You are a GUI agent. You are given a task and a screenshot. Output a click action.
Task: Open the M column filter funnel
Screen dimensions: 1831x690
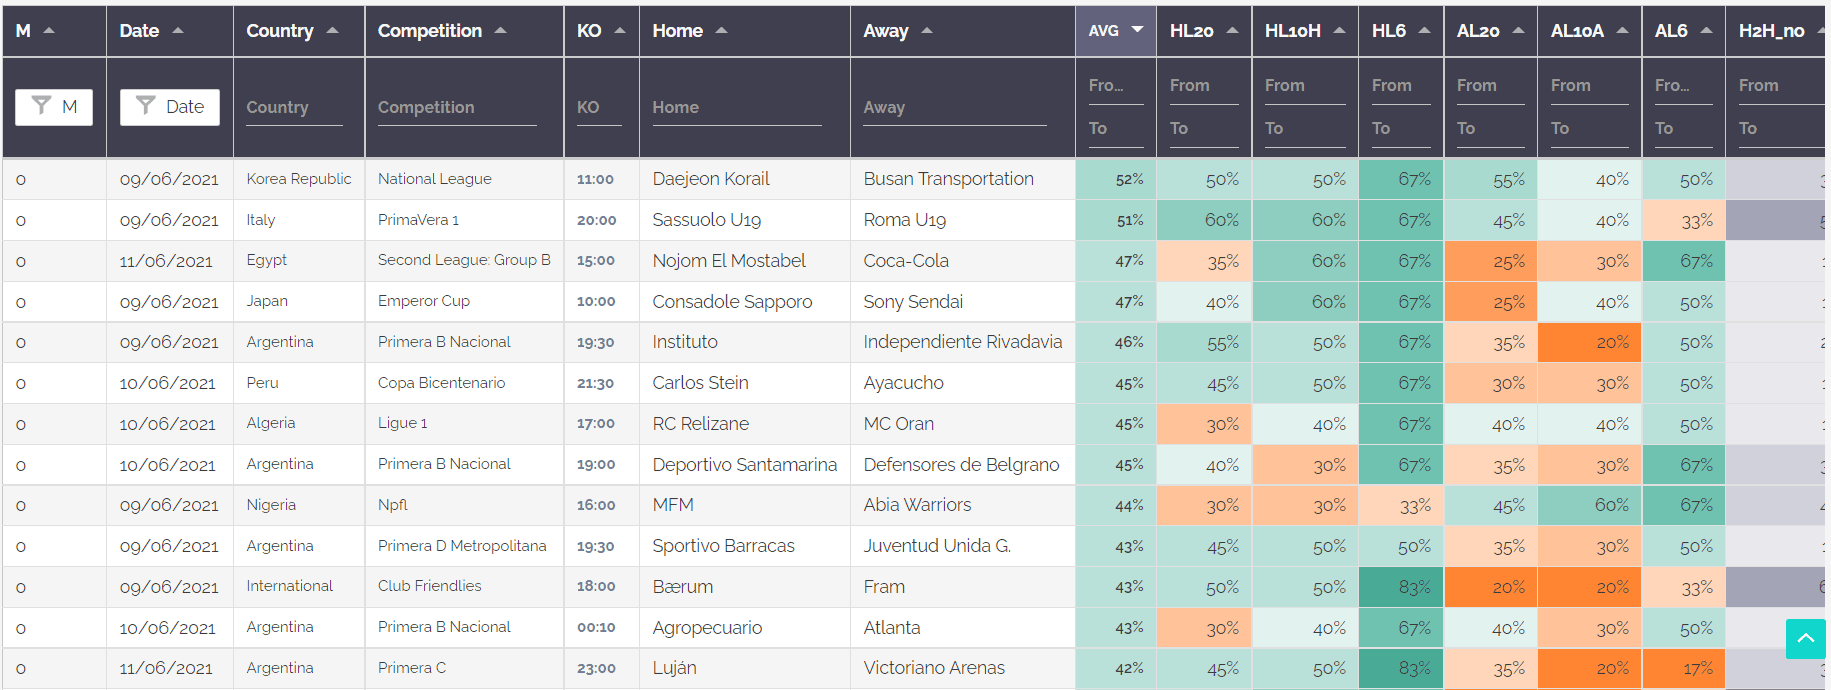pos(53,107)
